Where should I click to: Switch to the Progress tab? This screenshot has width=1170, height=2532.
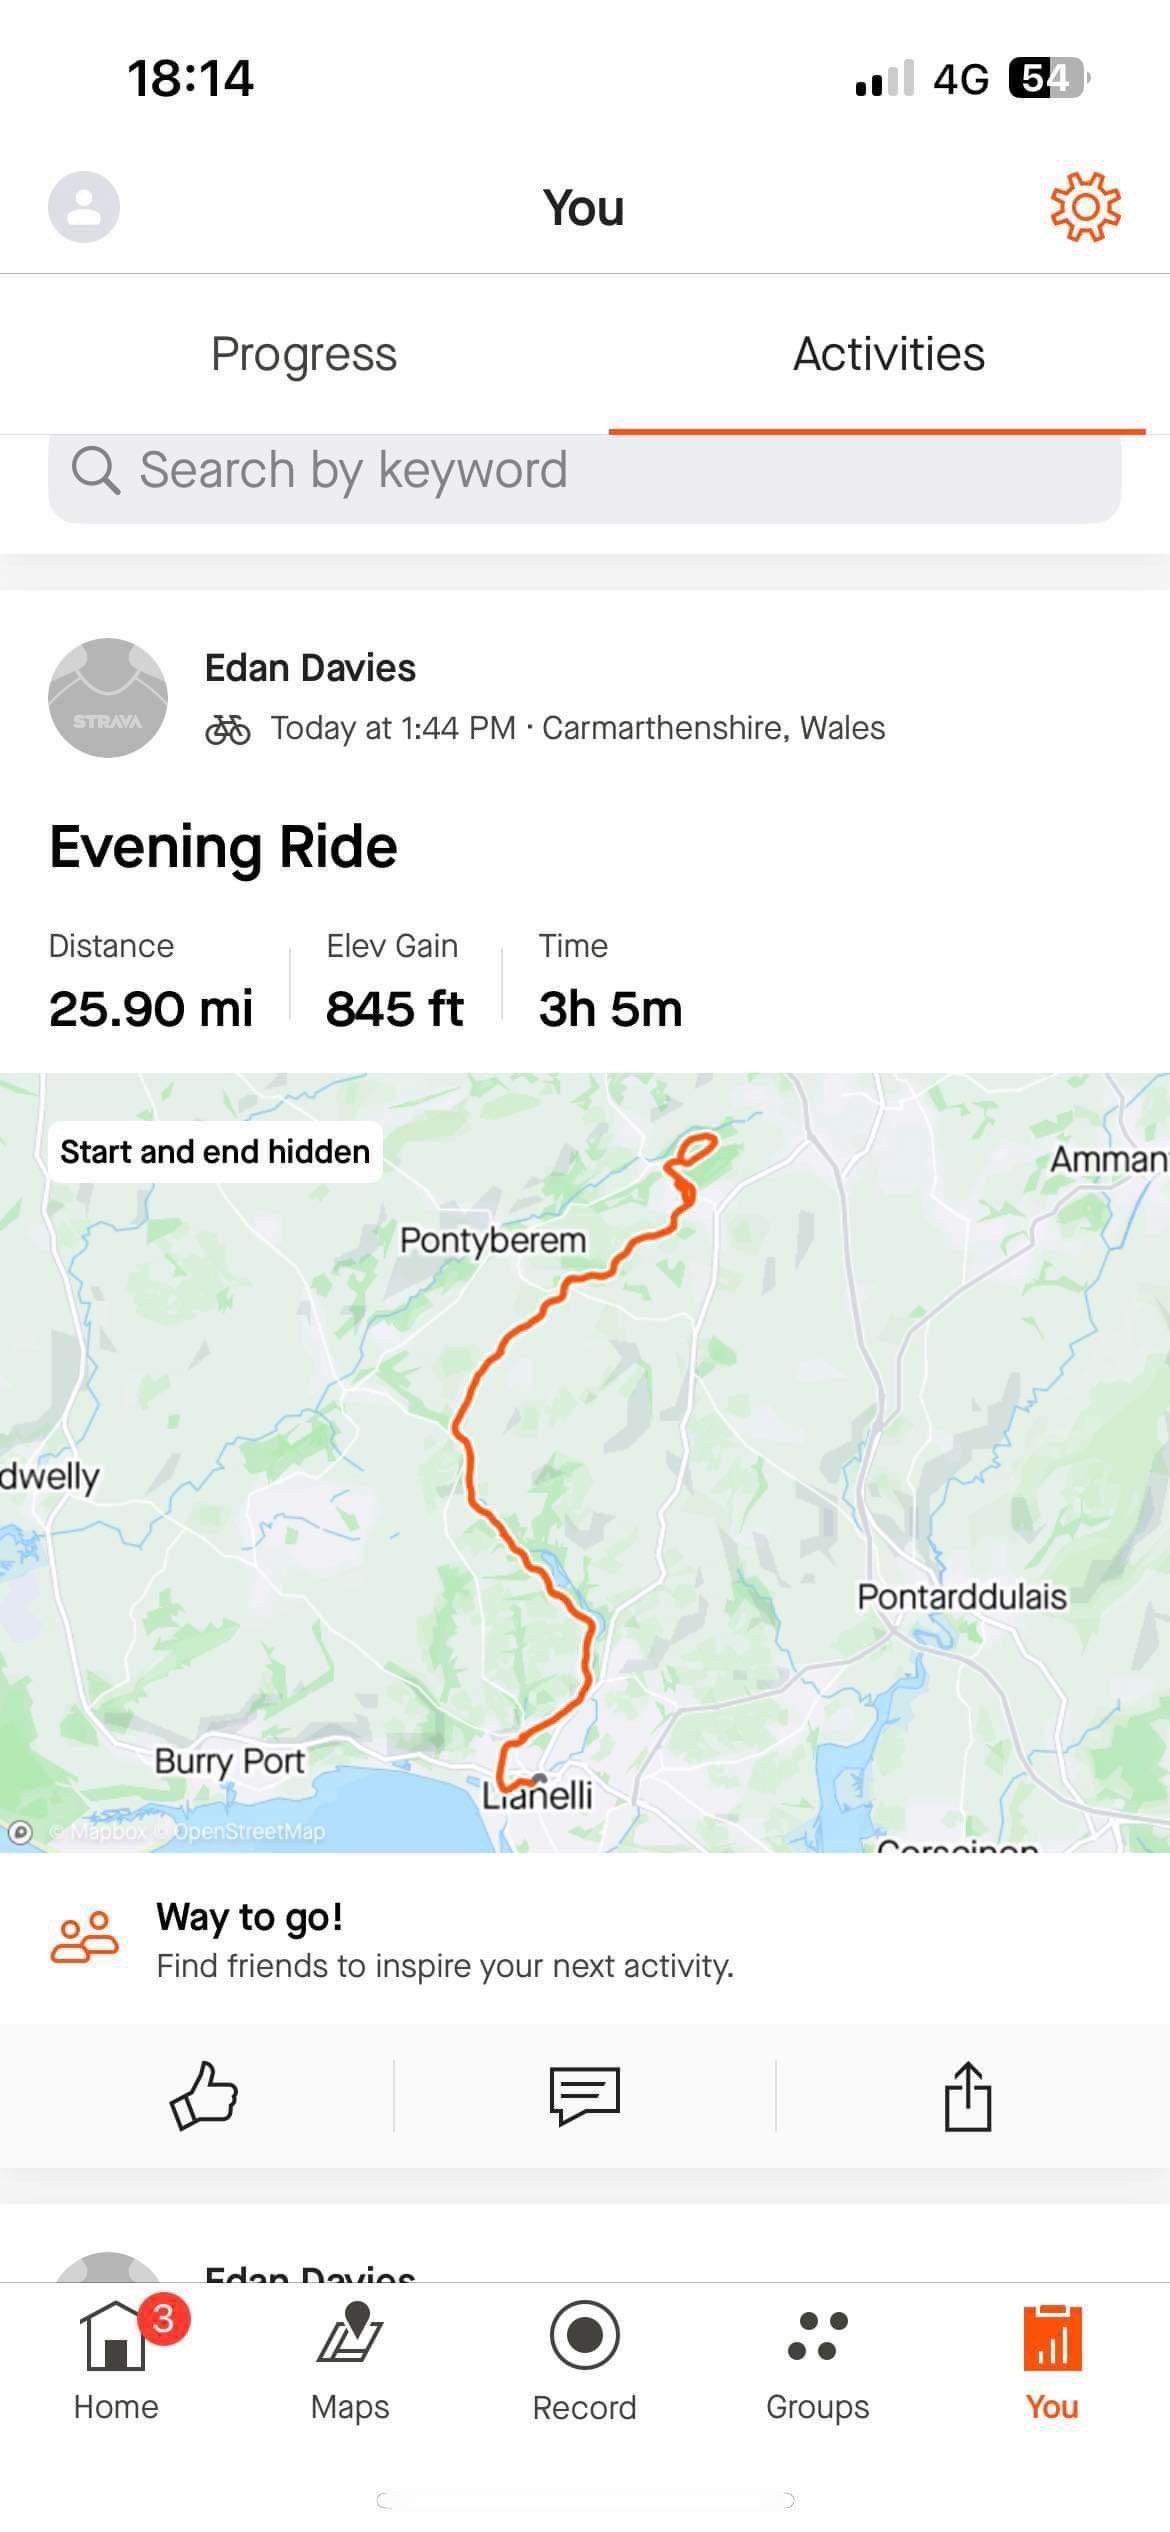click(x=304, y=354)
